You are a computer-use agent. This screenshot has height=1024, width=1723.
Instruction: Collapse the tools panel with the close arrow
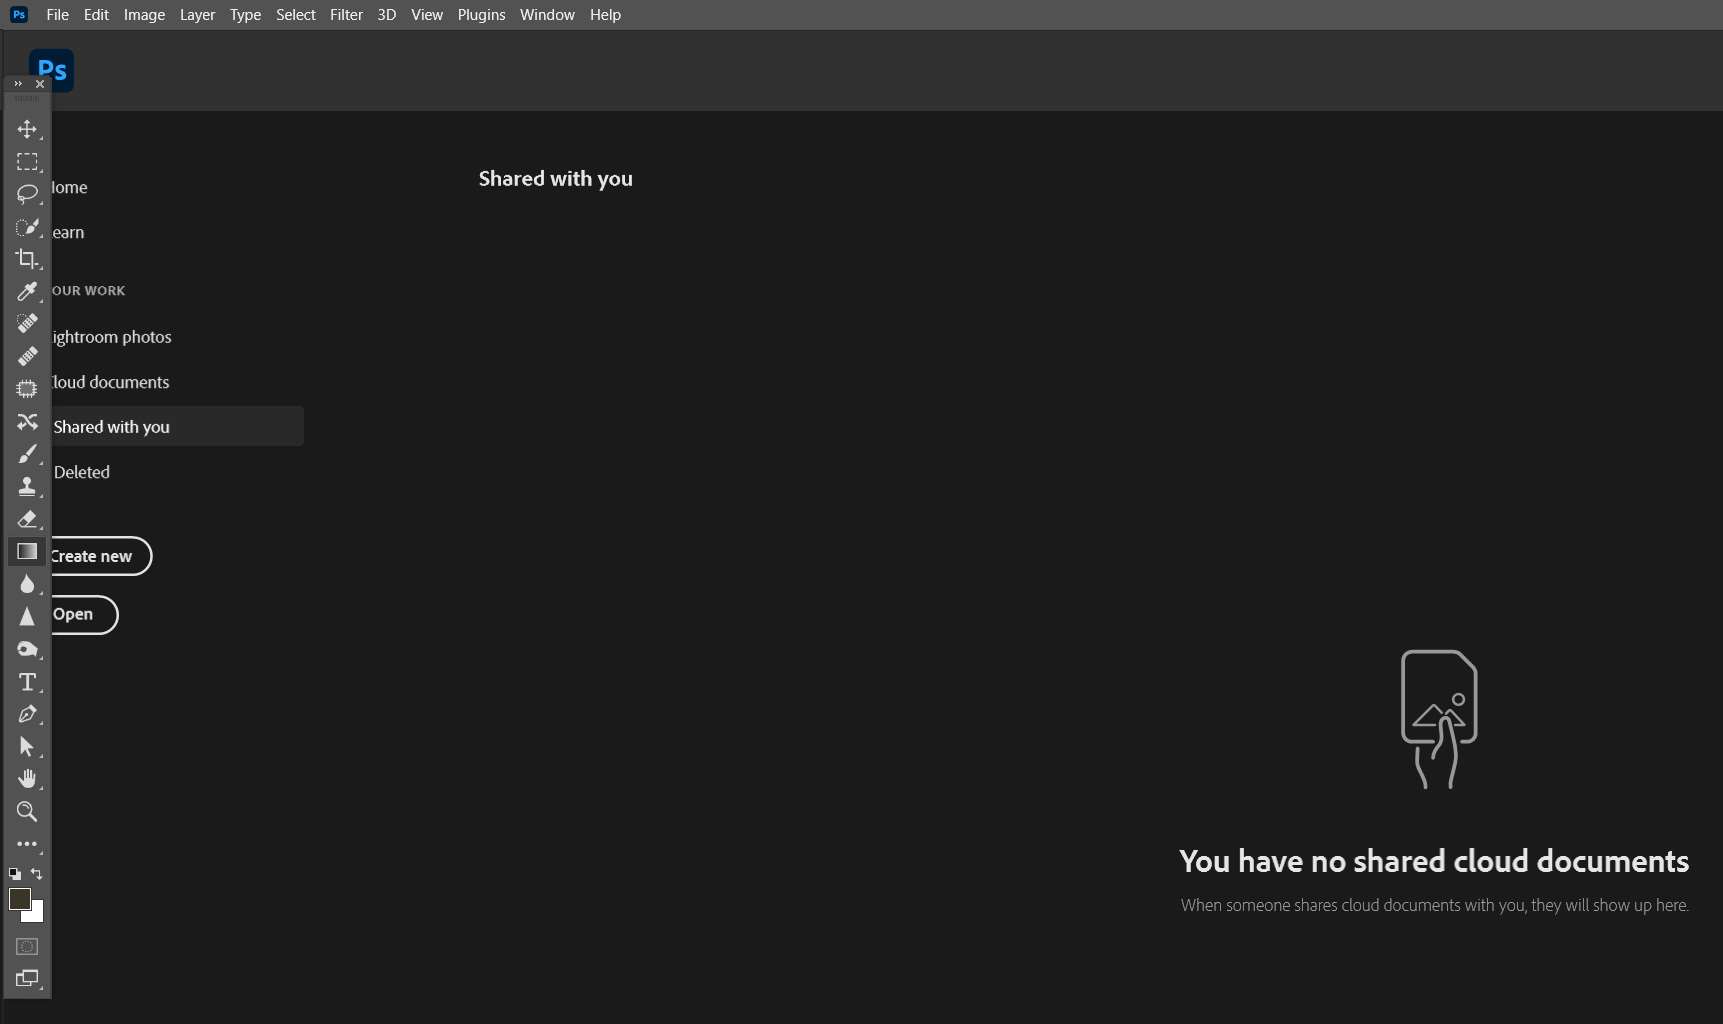40,84
